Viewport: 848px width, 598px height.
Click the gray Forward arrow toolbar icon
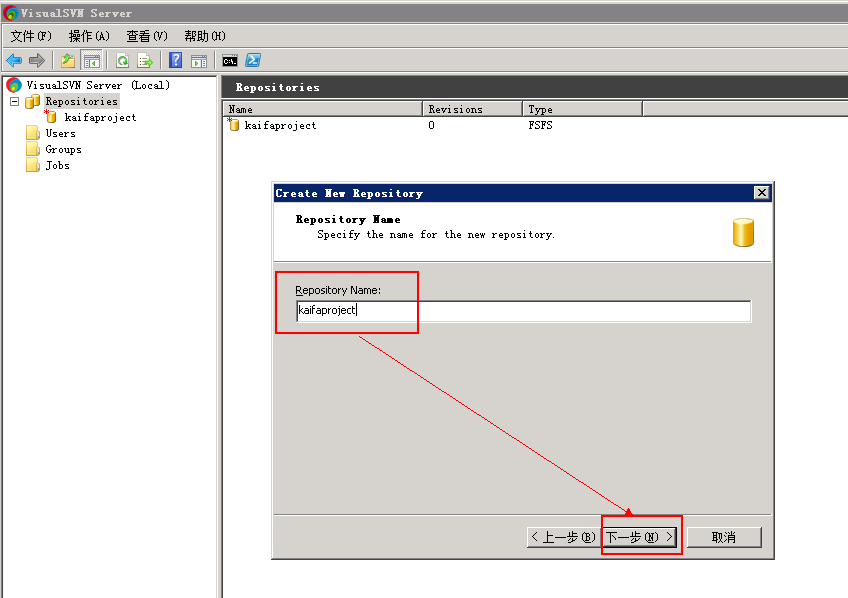[x=36, y=61]
